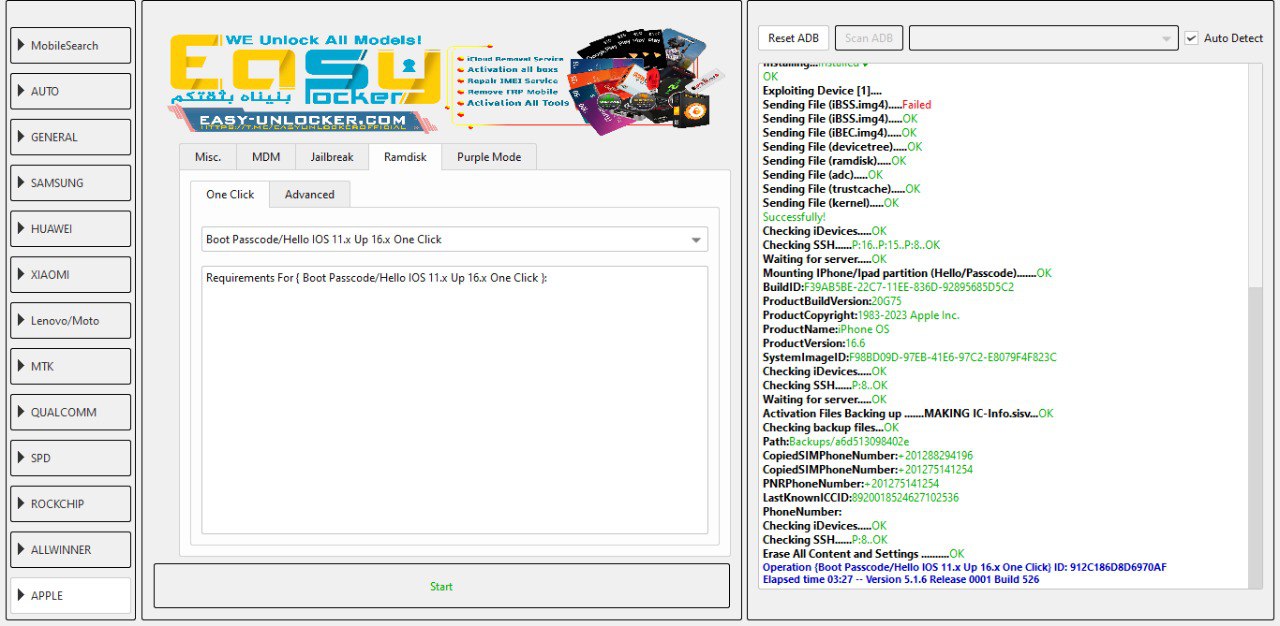Open the Boot Passcode/Hello operation dropdown
Screen dimensions: 1280x626
(x=454, y=239)
